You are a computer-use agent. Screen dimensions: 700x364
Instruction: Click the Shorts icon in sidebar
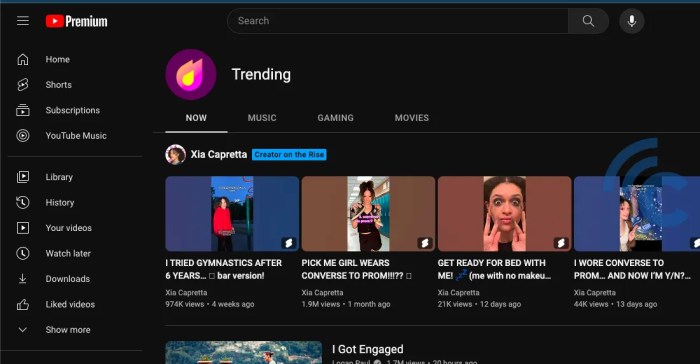(x=23, y=84)
